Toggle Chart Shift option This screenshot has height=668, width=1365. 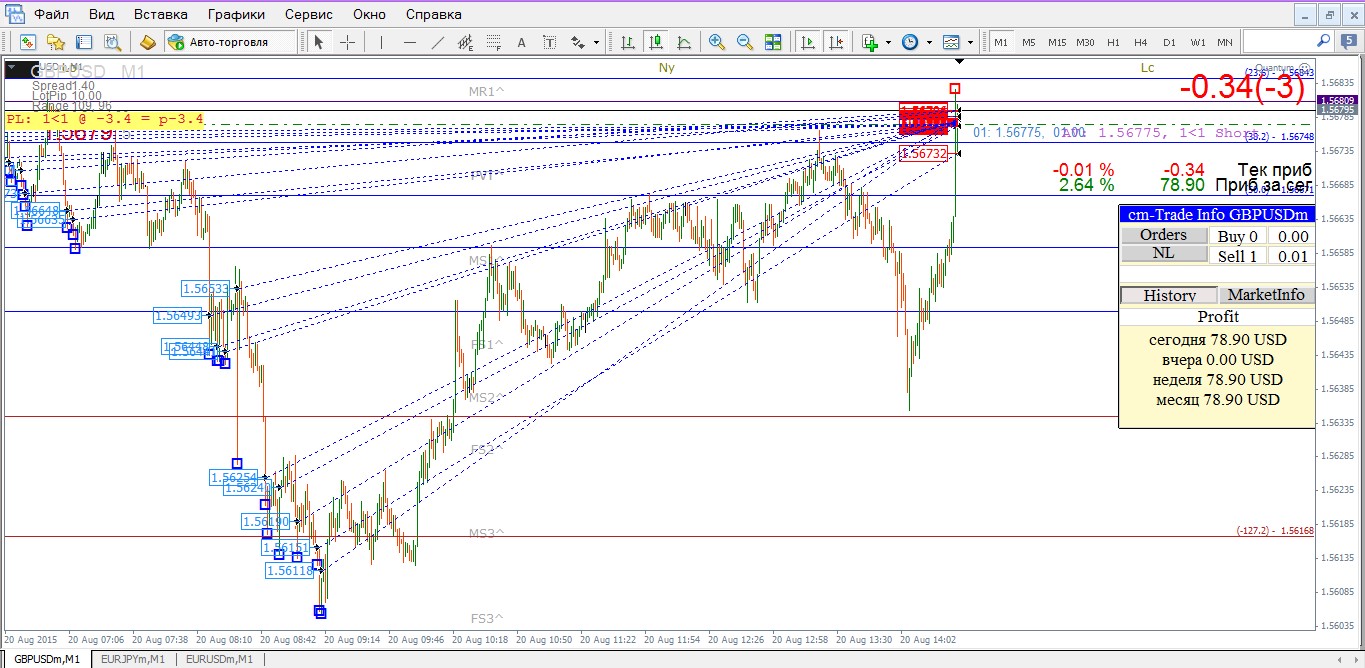835,42
